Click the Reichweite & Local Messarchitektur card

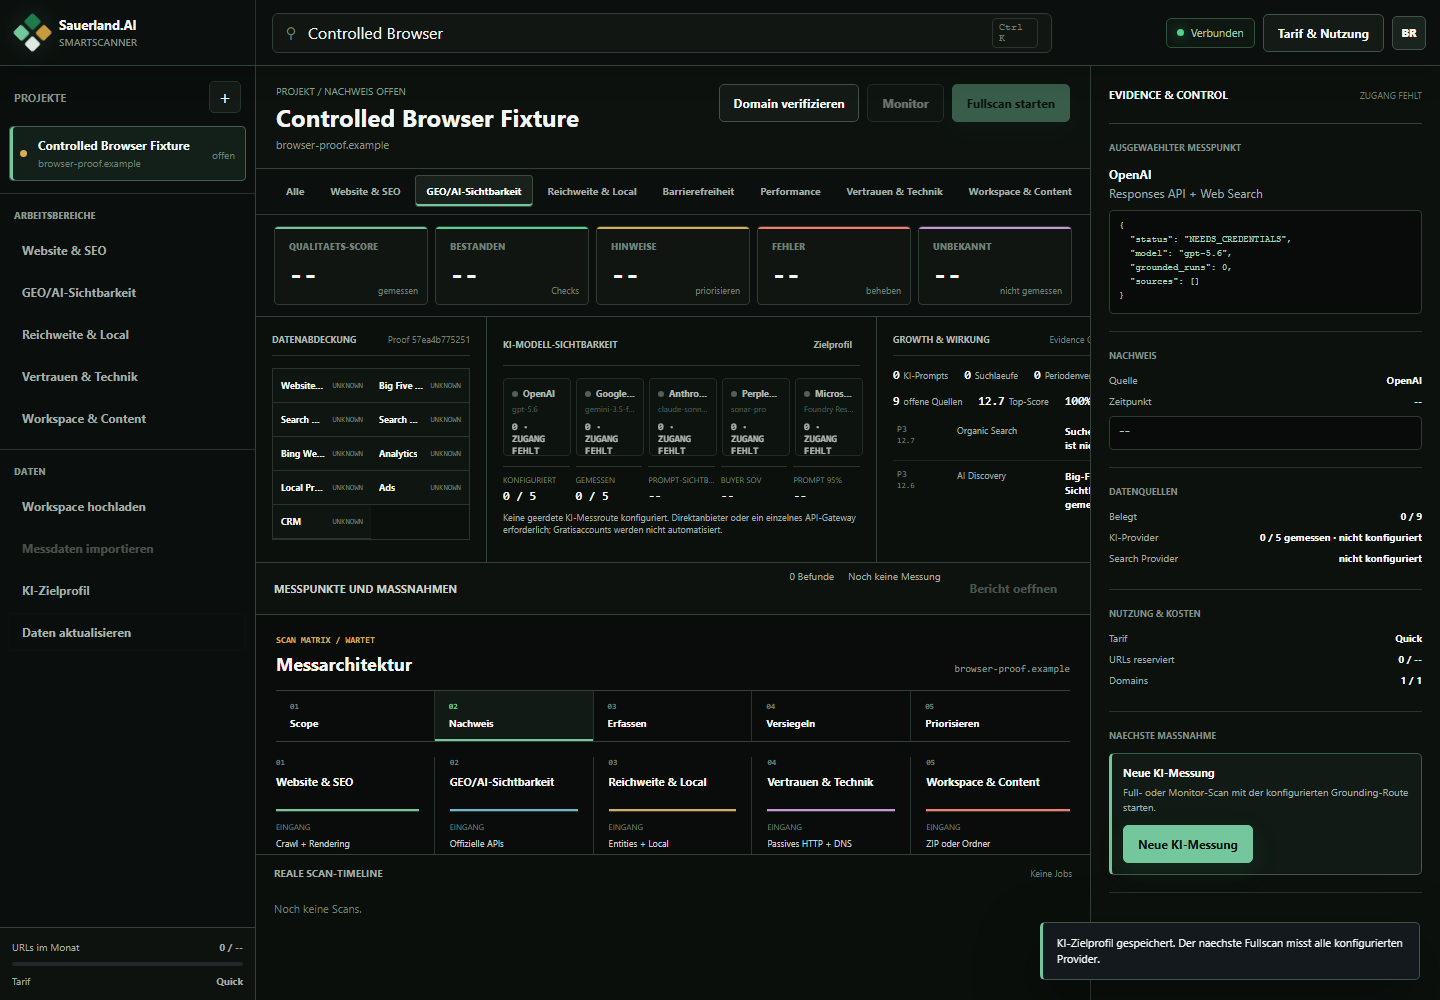coord(672,804)
